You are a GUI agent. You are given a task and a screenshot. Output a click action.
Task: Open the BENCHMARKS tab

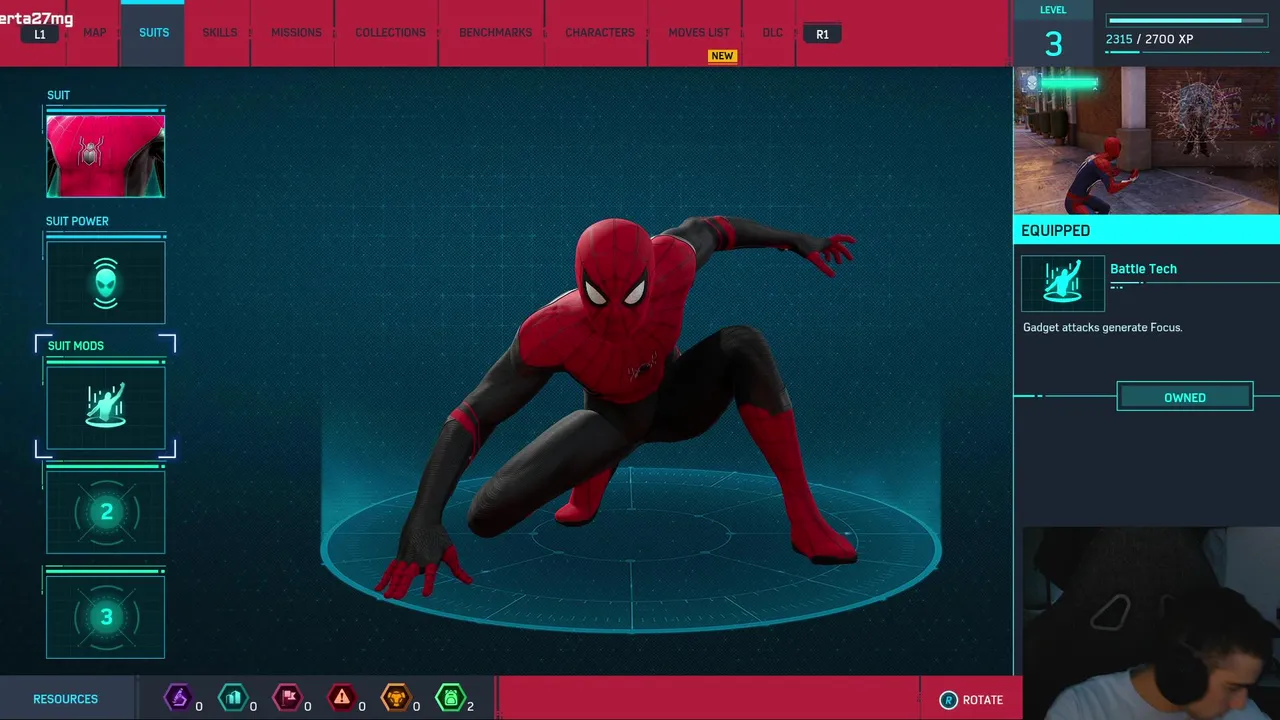[495, 32]
